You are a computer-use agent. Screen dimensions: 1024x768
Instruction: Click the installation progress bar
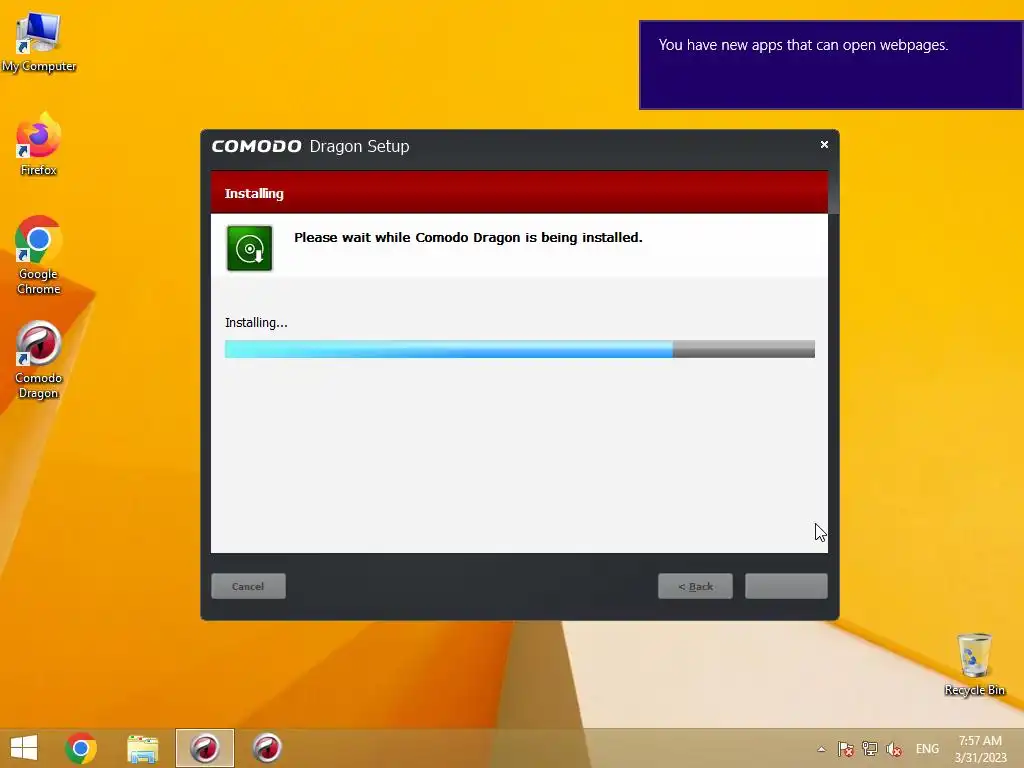point(520,349)
